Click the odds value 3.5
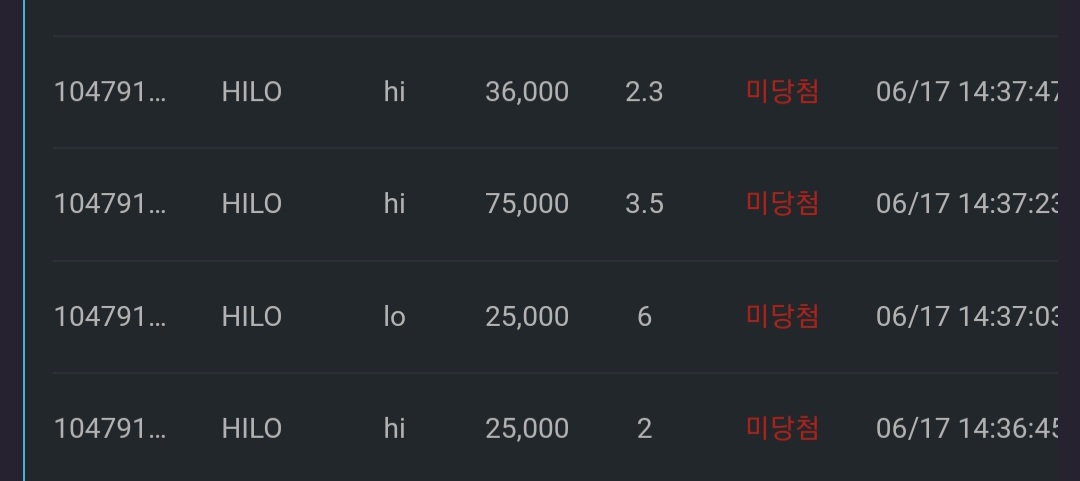This screenshot has height=481, width=1080. click(644, 204)
